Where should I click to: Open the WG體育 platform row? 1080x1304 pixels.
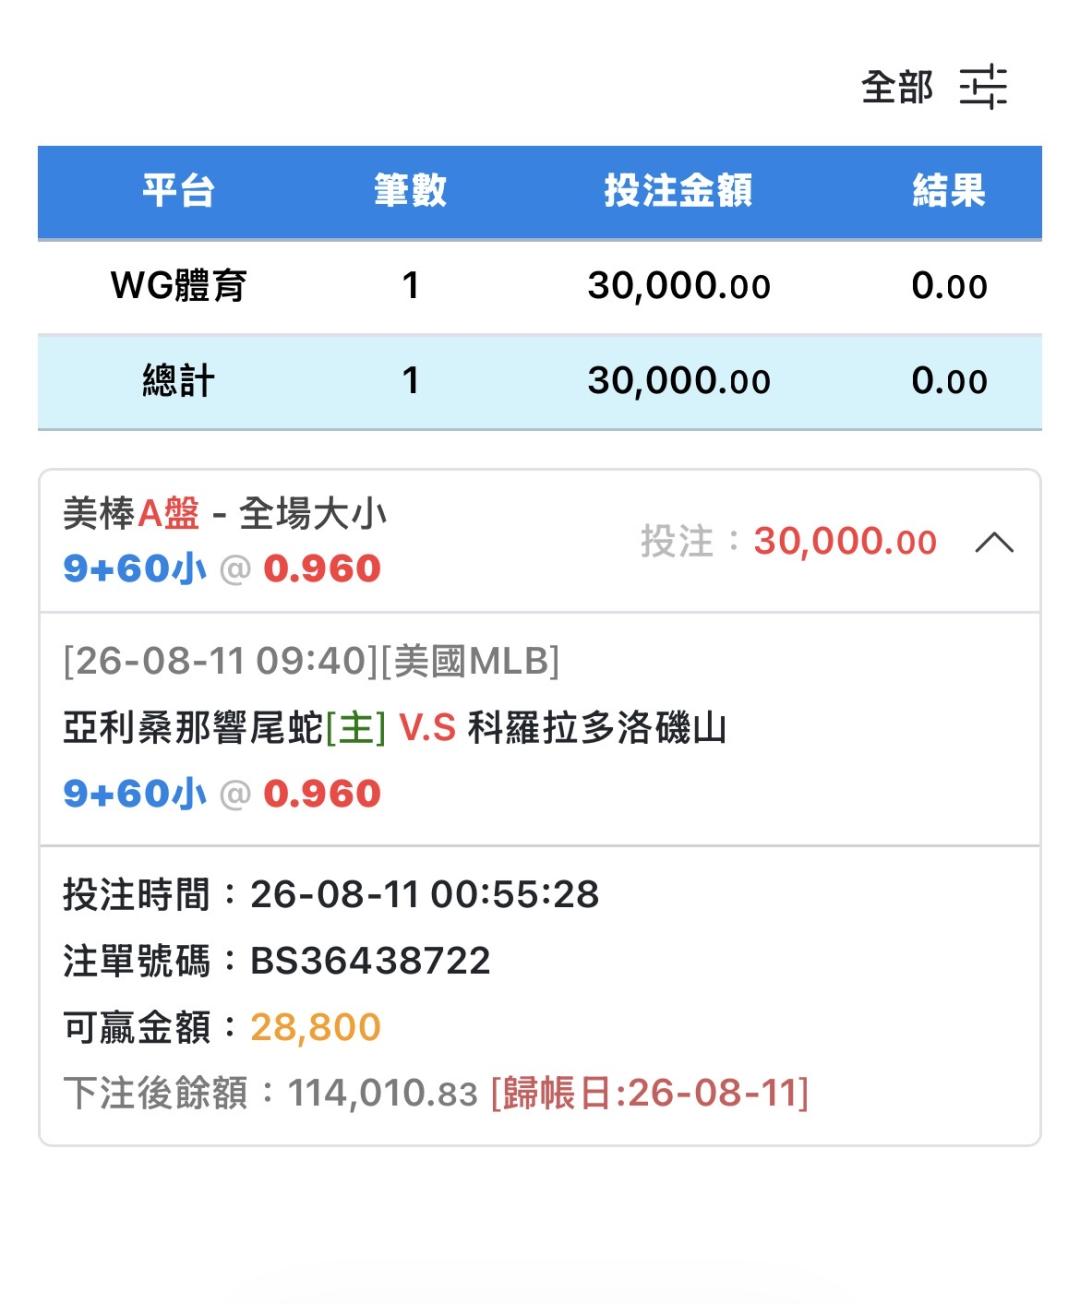(x=540, y=286)
